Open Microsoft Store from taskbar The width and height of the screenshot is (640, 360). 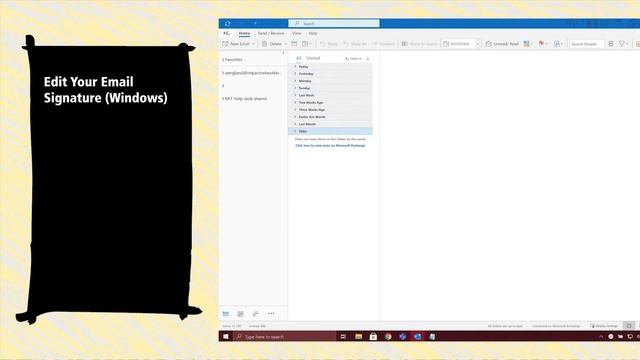click(x=373, y=336)
